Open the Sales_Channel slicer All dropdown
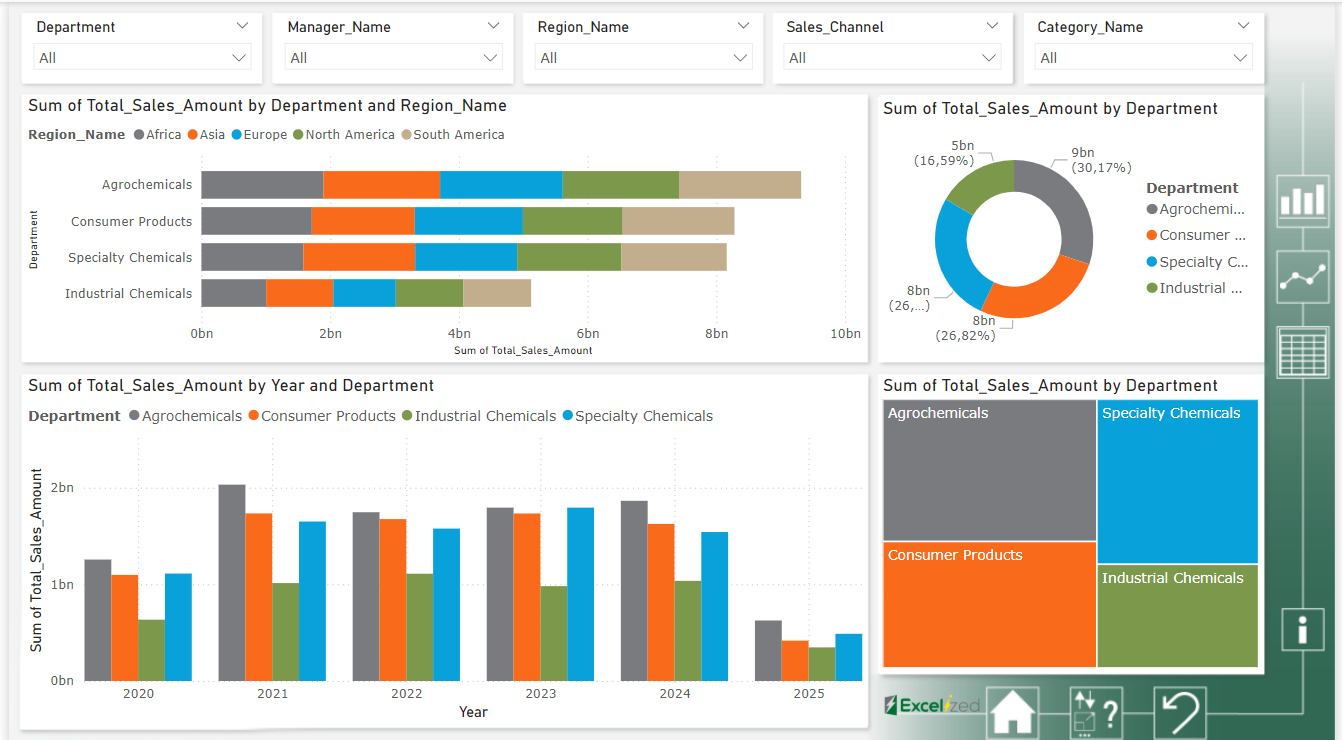The width and height of the screenshot is (1342, 740). click(892, 58)
